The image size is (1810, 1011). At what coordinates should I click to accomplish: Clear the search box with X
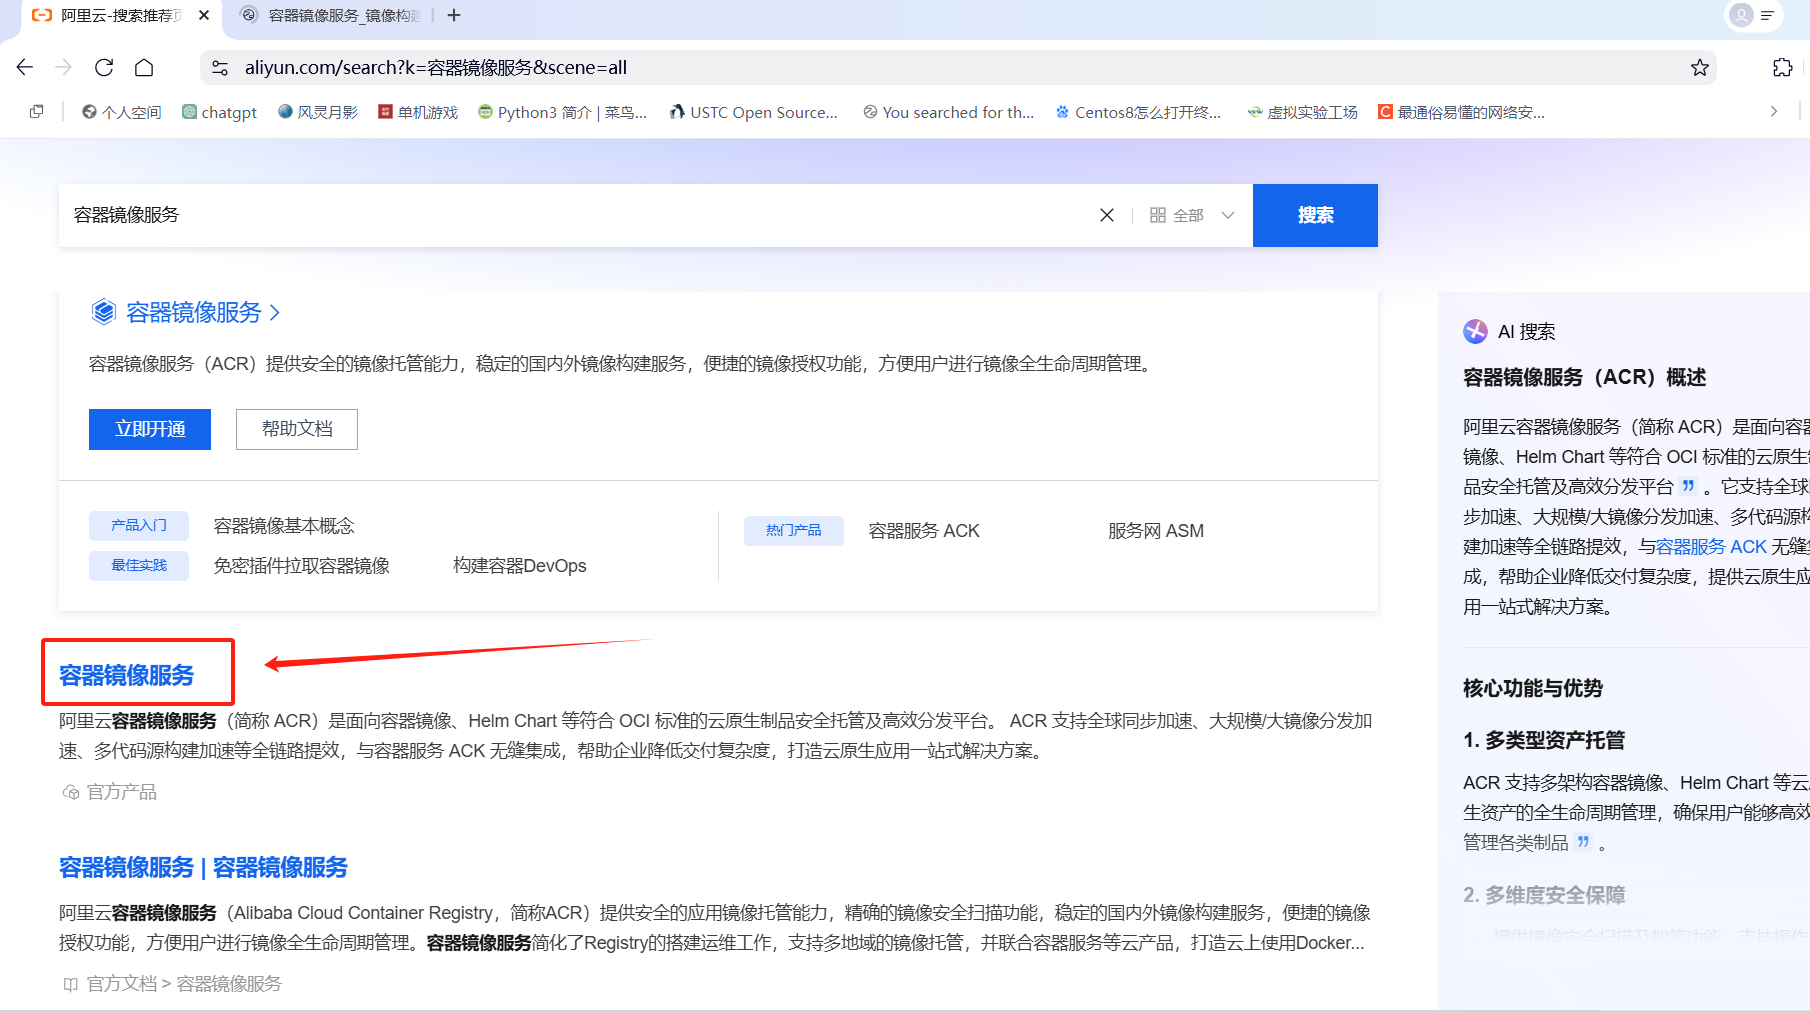coord(1107,215)
